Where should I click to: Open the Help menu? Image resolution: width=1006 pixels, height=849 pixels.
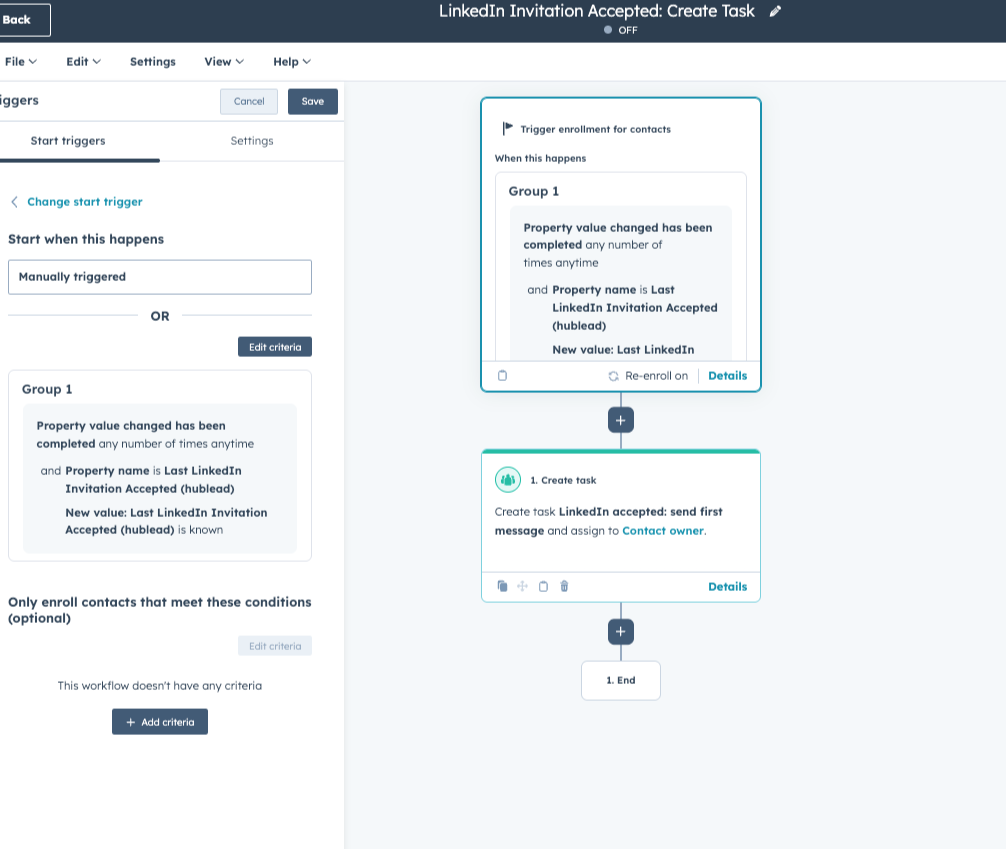[292, 62]
